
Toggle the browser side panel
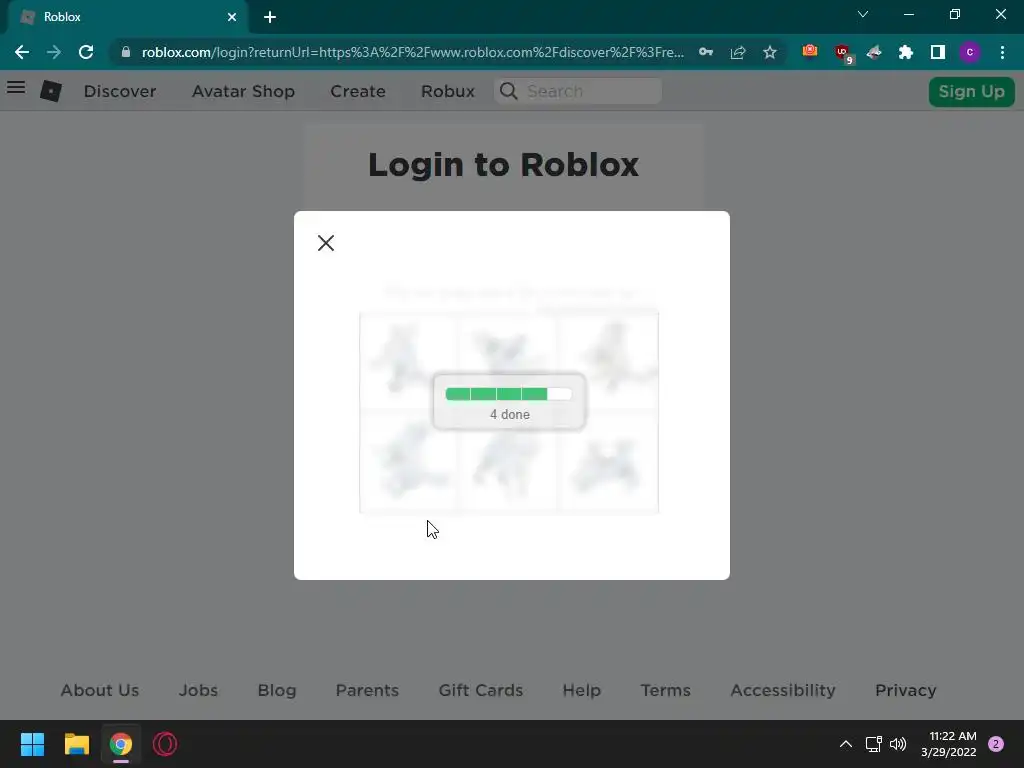938,52
